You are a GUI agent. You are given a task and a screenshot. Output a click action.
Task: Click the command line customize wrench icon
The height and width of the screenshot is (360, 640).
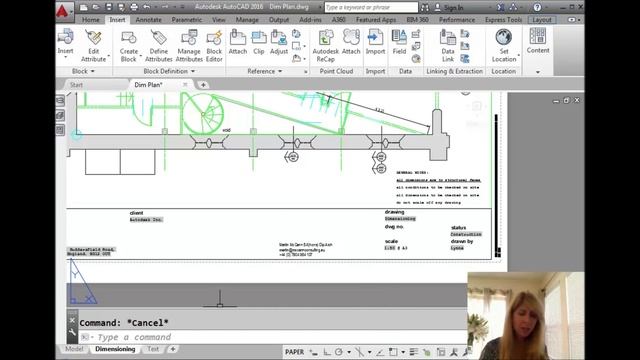coord(72,332)
